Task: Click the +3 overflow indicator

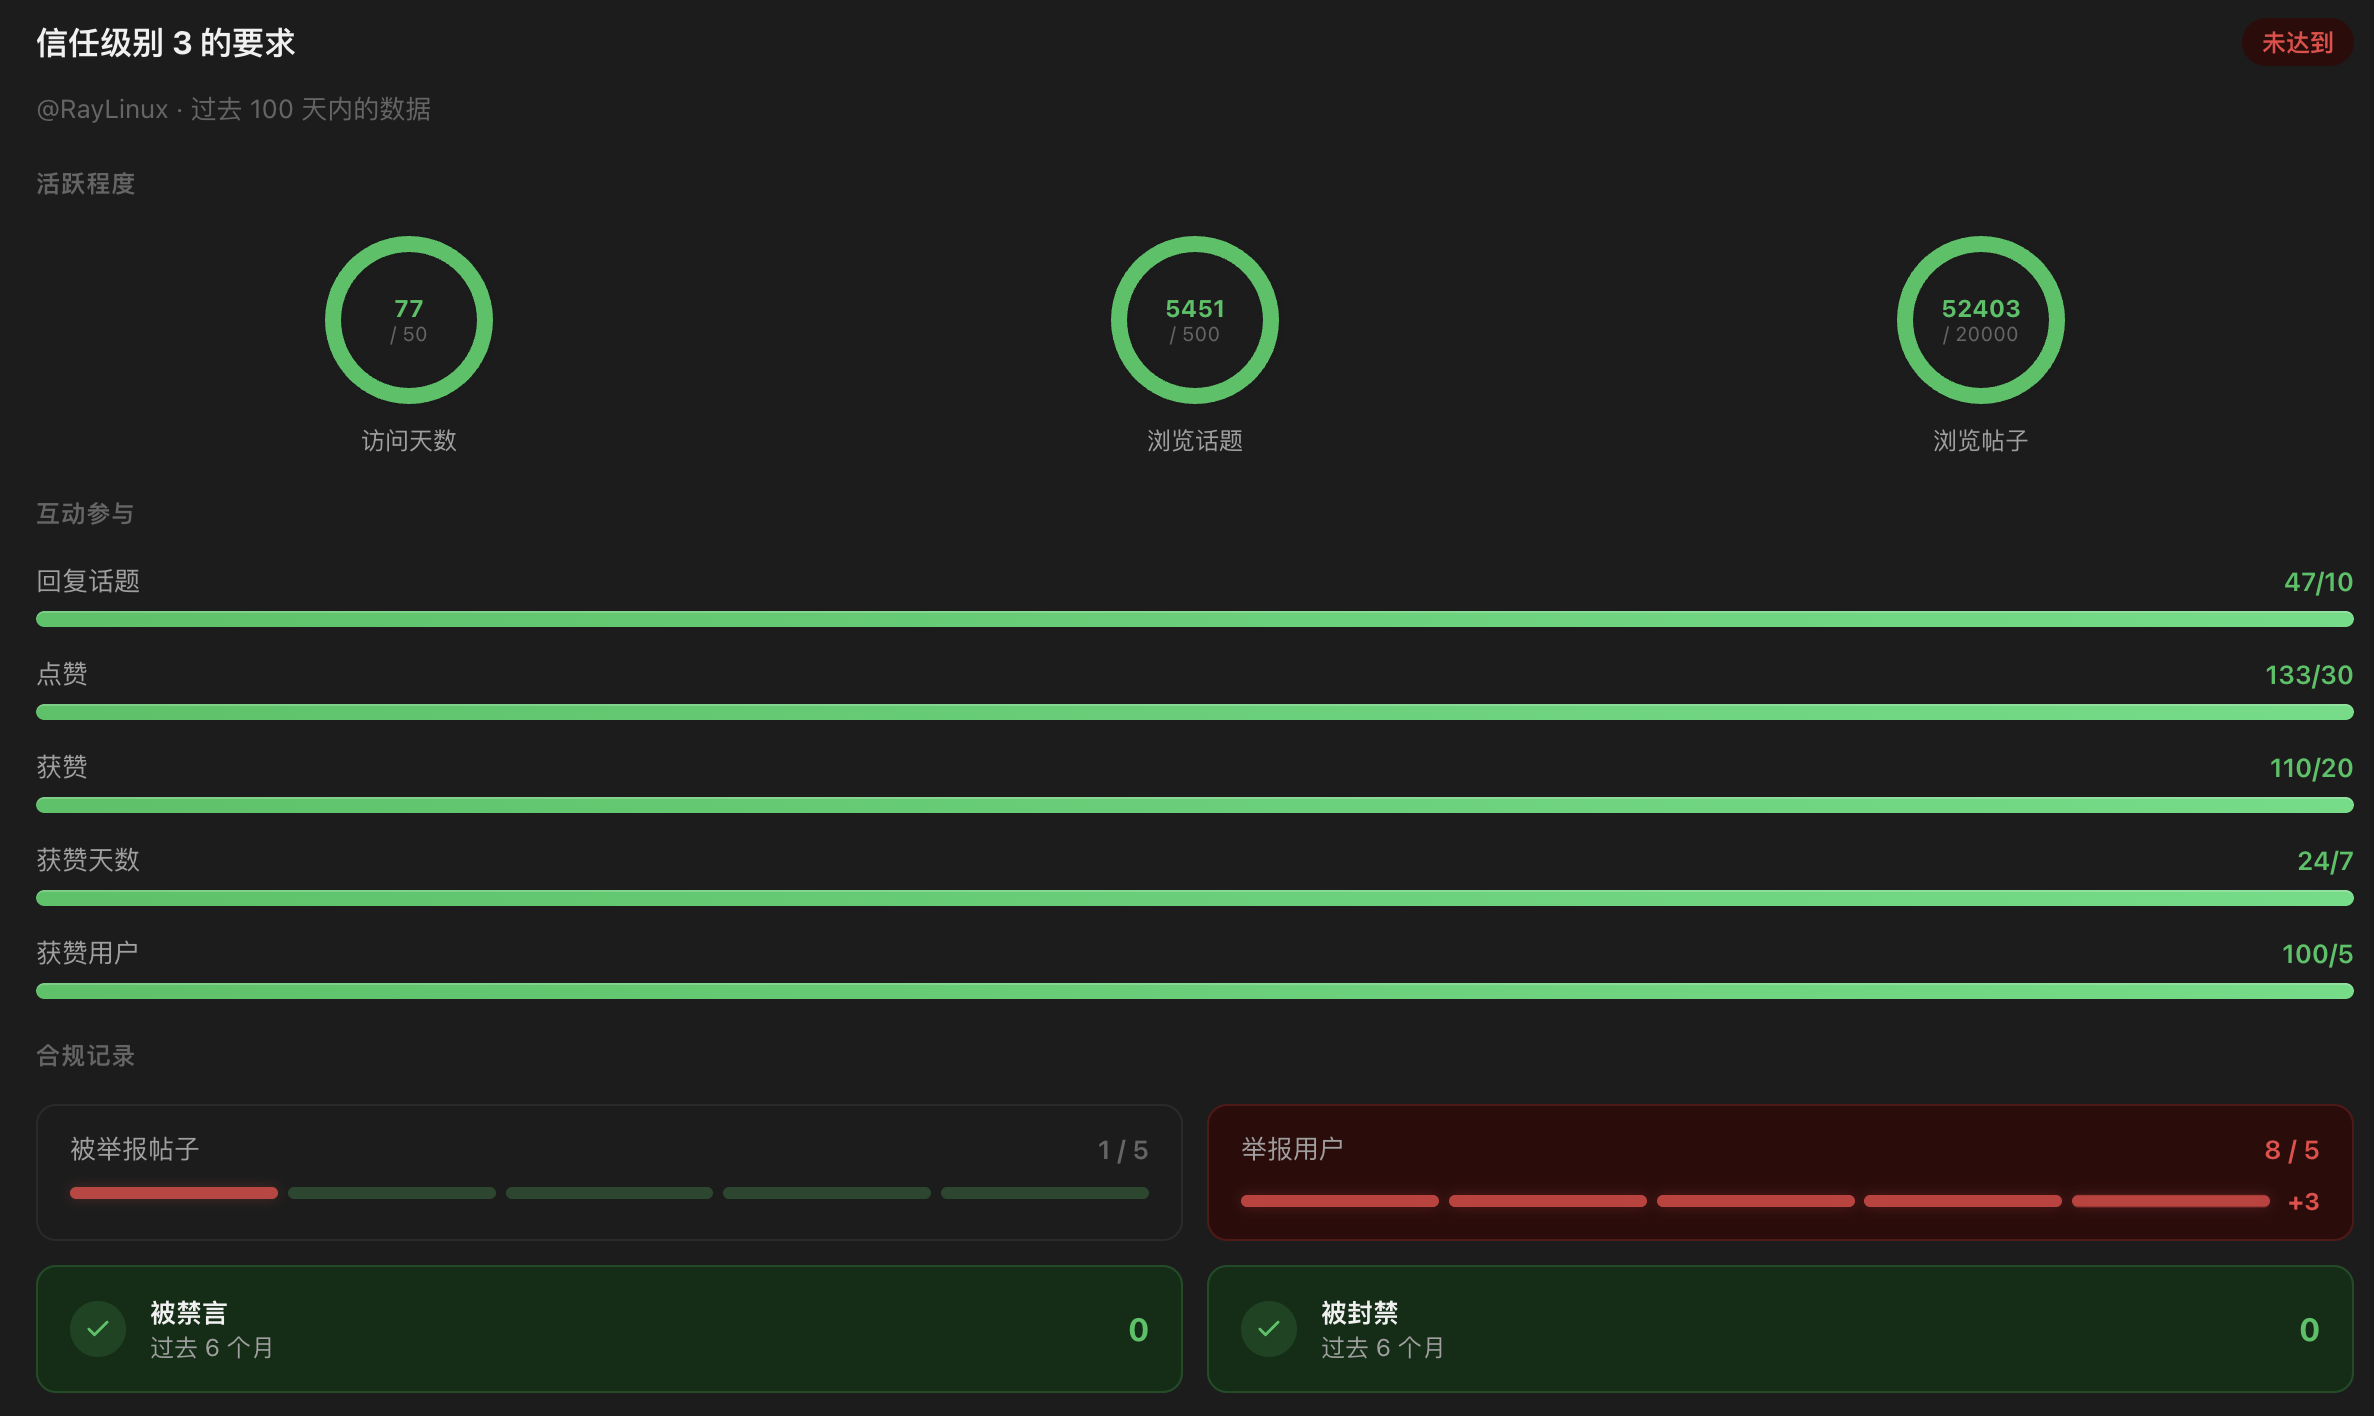Action: 2303,1202
